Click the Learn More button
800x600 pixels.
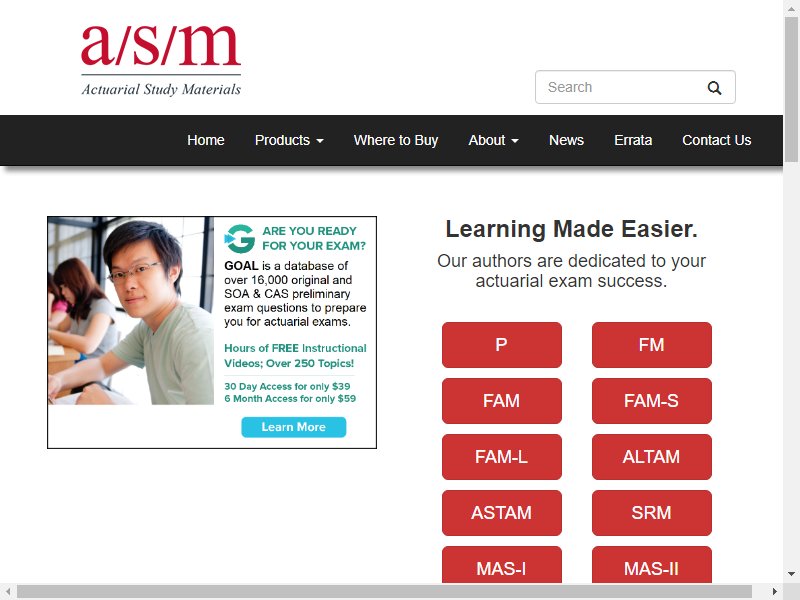tap(293, 427)
